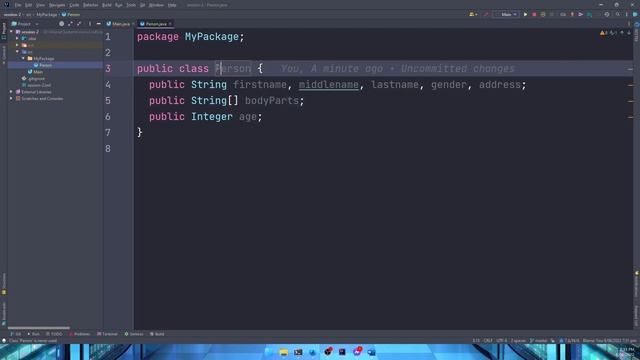The width and height of the screenshot is (640, 360).
Task: Collapse the MyPackage folder node
Action: [23, 58]
